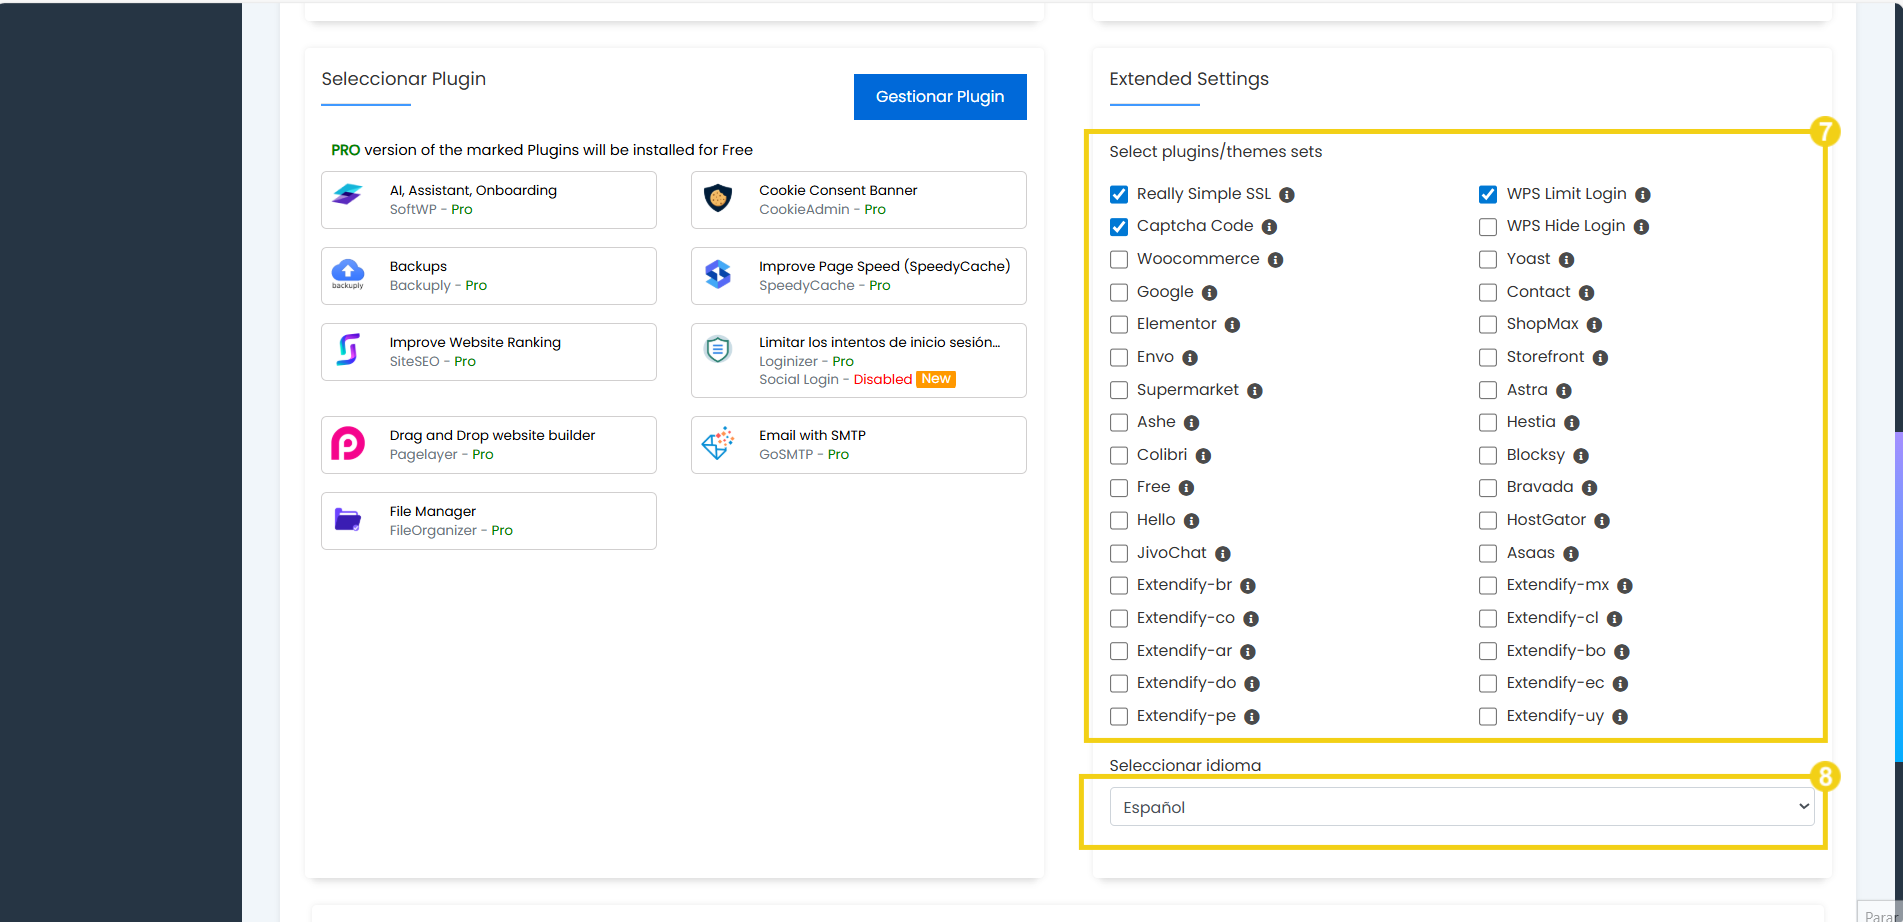The width and height of the screenshot is (1903, 922).
Task: Select the Improve Website Ranking card
Action: click(x=489, y=352)
